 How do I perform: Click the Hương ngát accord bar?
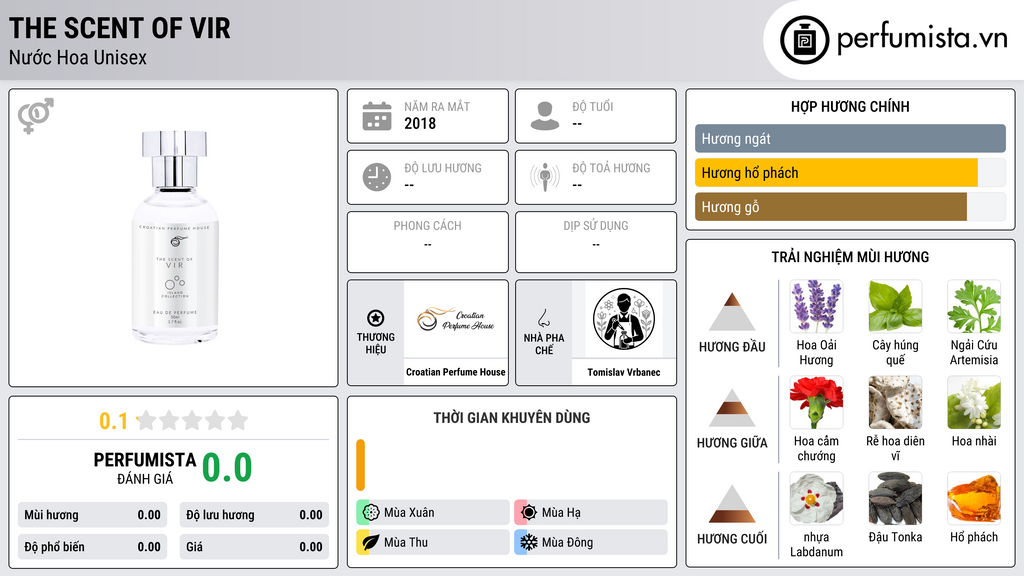point(850,138)
